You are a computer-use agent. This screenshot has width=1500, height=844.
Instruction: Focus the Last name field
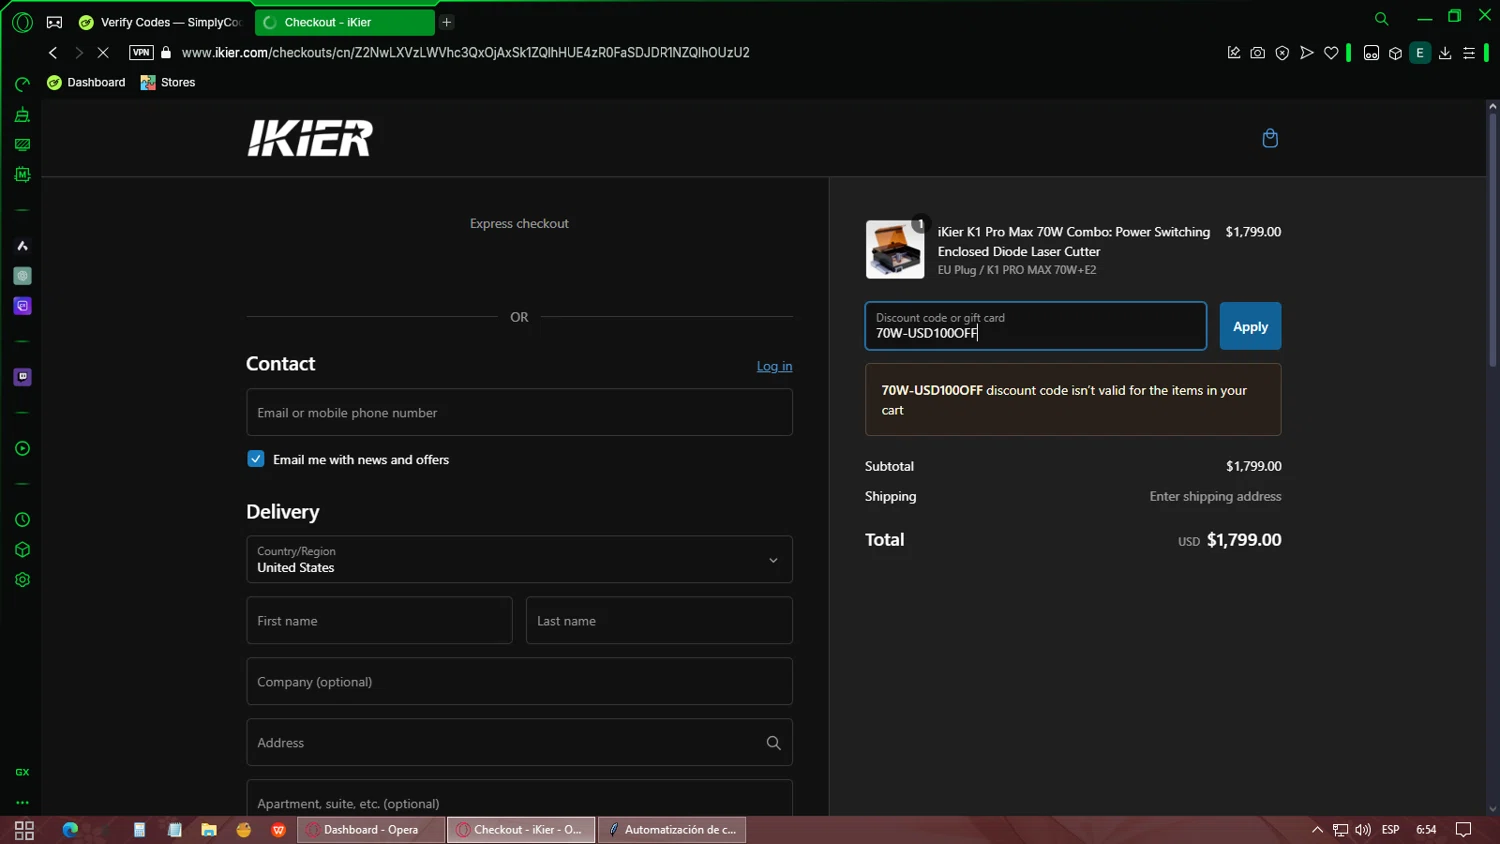(659, 620)
